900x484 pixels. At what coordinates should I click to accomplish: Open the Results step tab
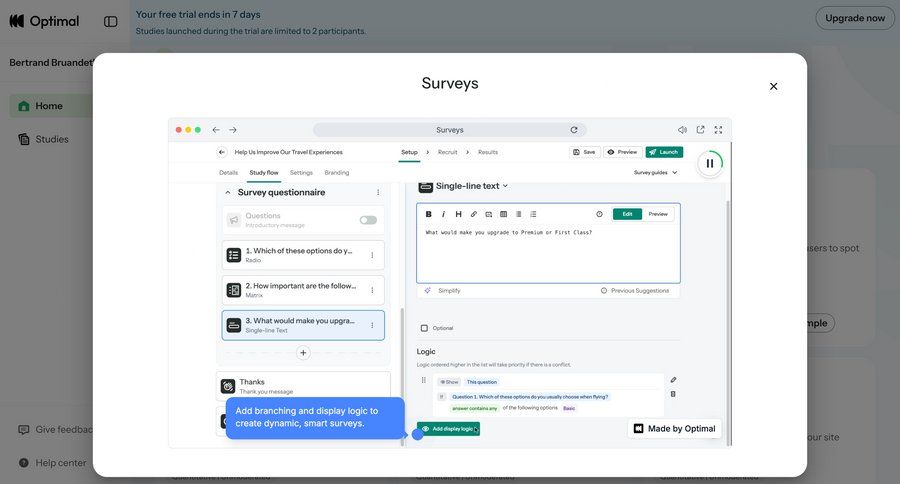click(x=488, y=152)
